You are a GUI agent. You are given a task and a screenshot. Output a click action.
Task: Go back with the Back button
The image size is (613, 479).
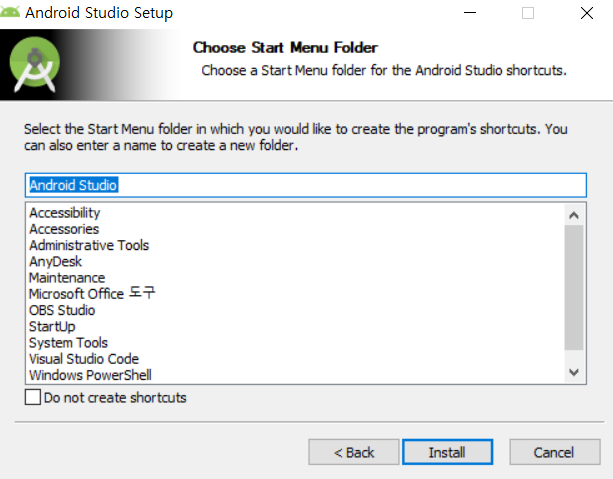point(354,452)
